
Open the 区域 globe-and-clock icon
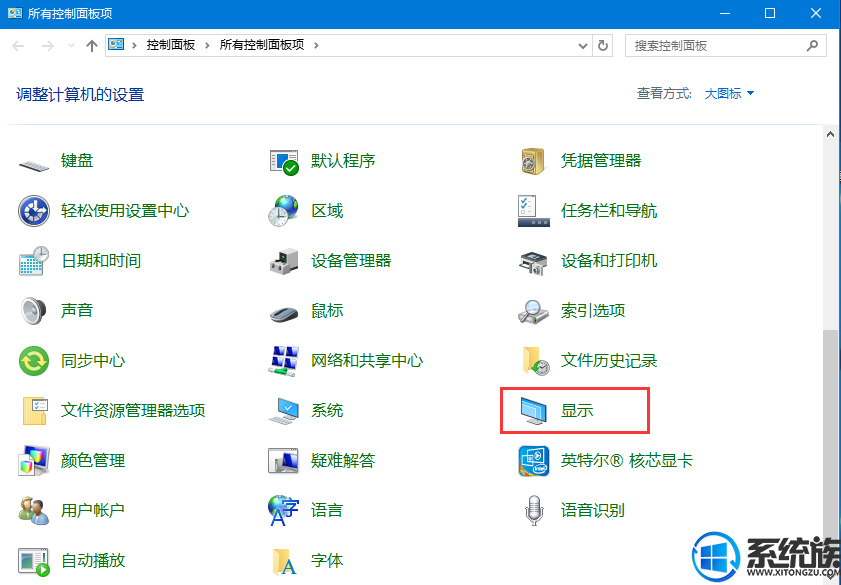(x=283, y=211)
